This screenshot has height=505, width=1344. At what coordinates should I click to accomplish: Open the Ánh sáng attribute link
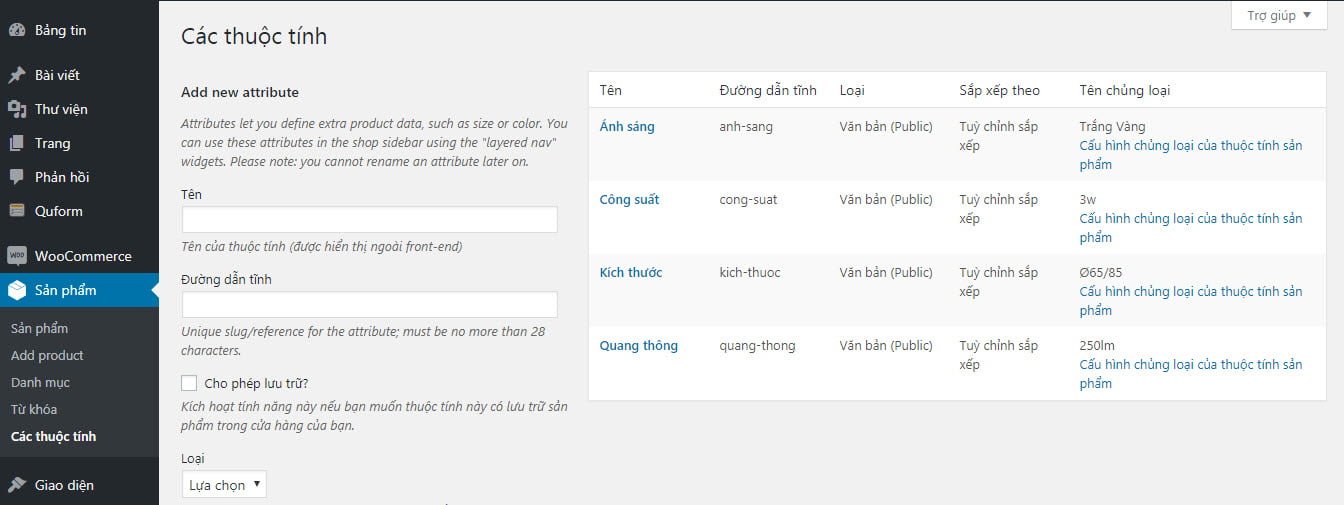(x=627, y=126)
